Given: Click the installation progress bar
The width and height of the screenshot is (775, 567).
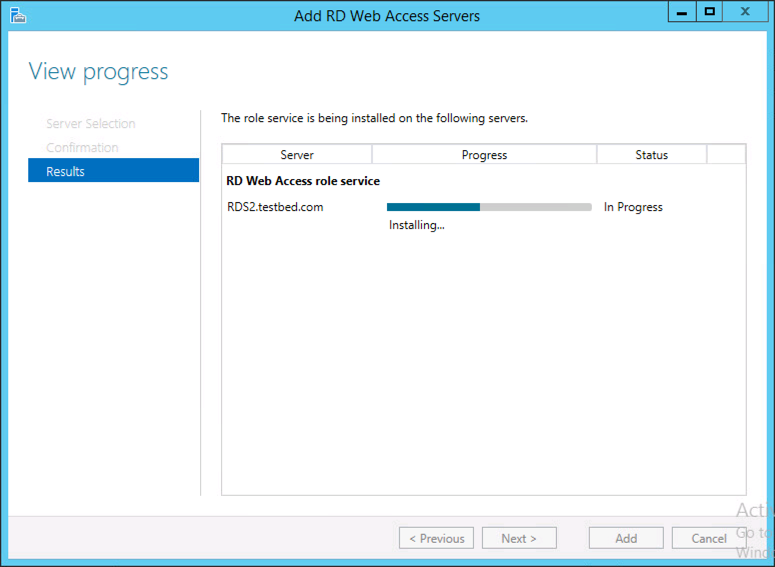Looking at the screenshot, I should point(489,207).
